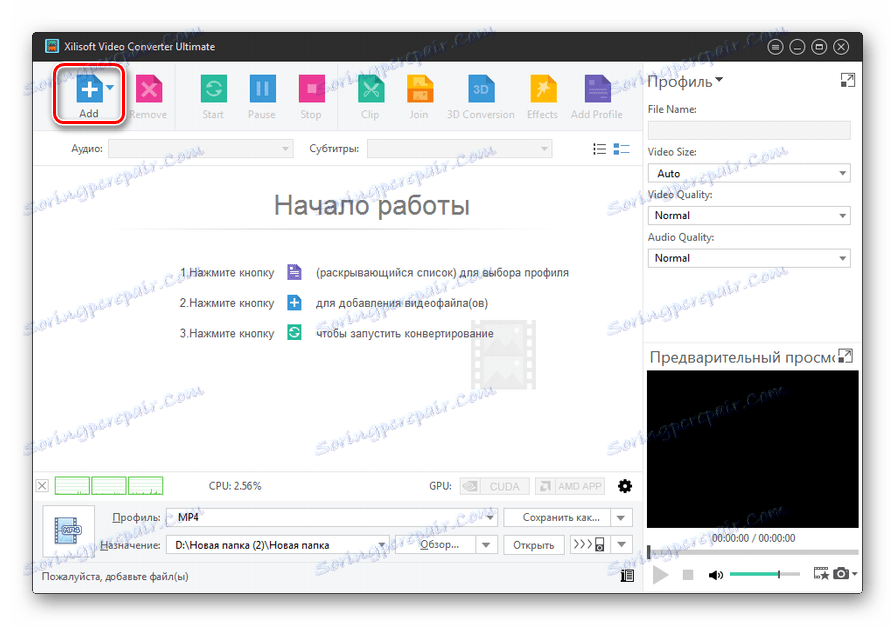This screenshot has height=626, width=895.
Task: Switch to plain list view icon
Action: [599, 149]
